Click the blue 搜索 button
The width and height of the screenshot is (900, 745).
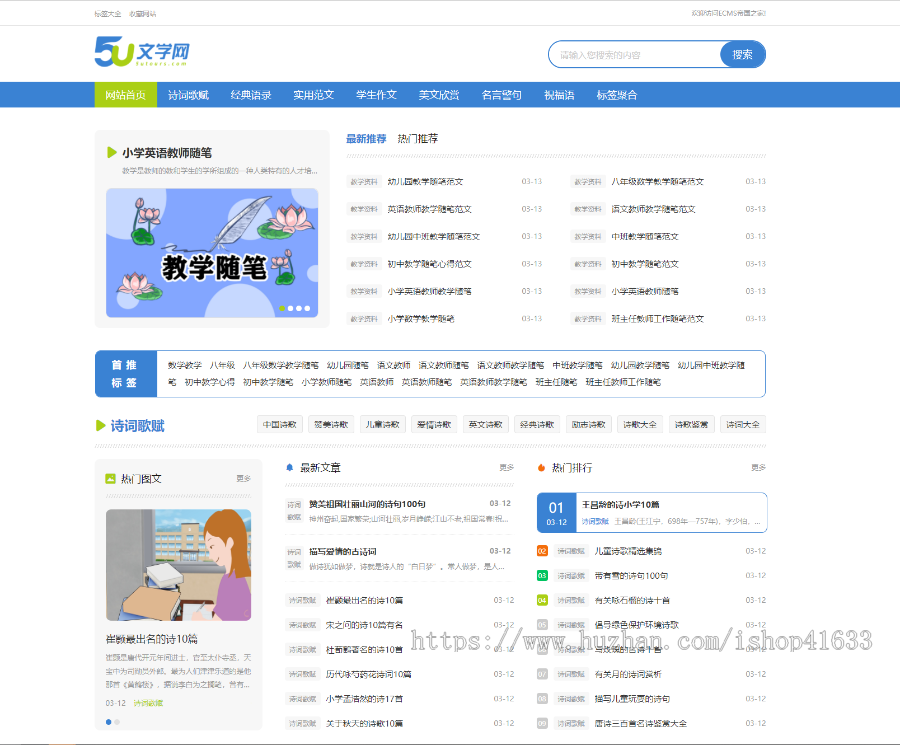(x=742, y=55)
